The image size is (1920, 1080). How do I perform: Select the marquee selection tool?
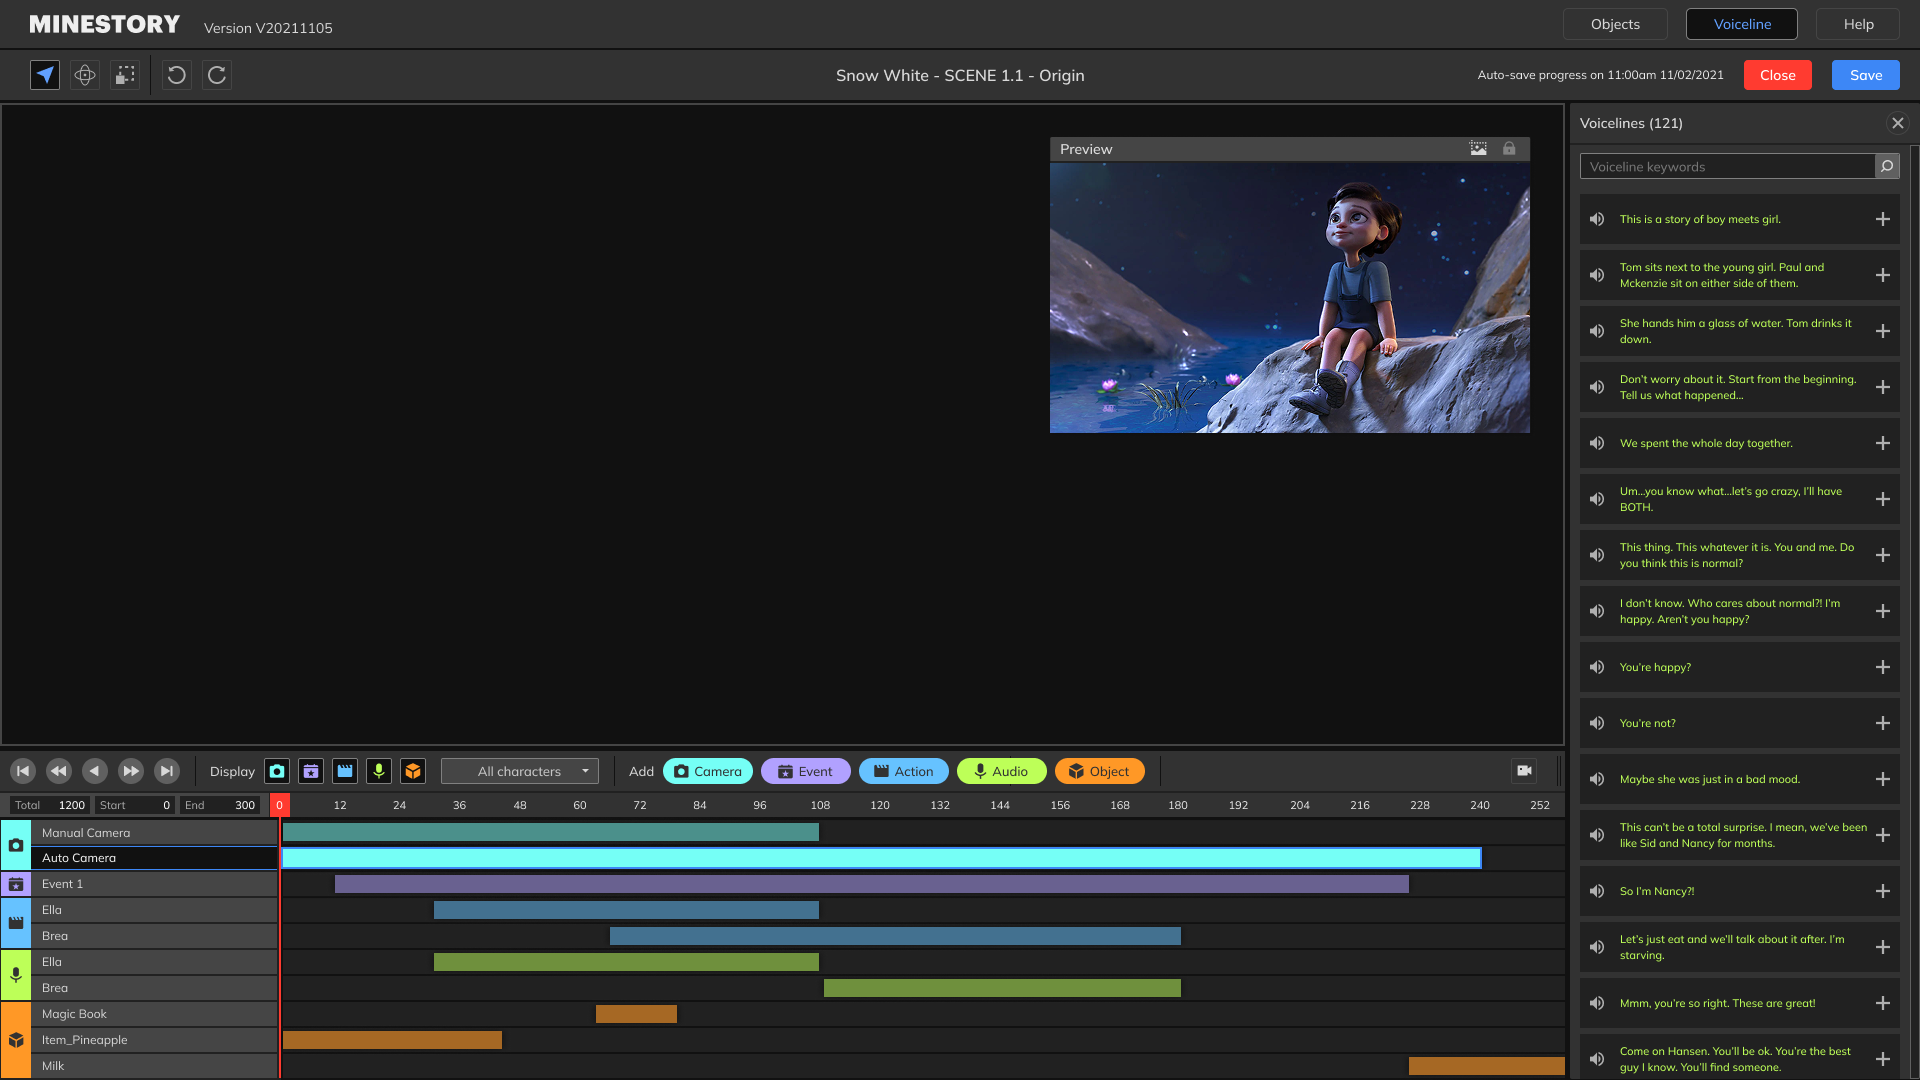tap(125, 75)
